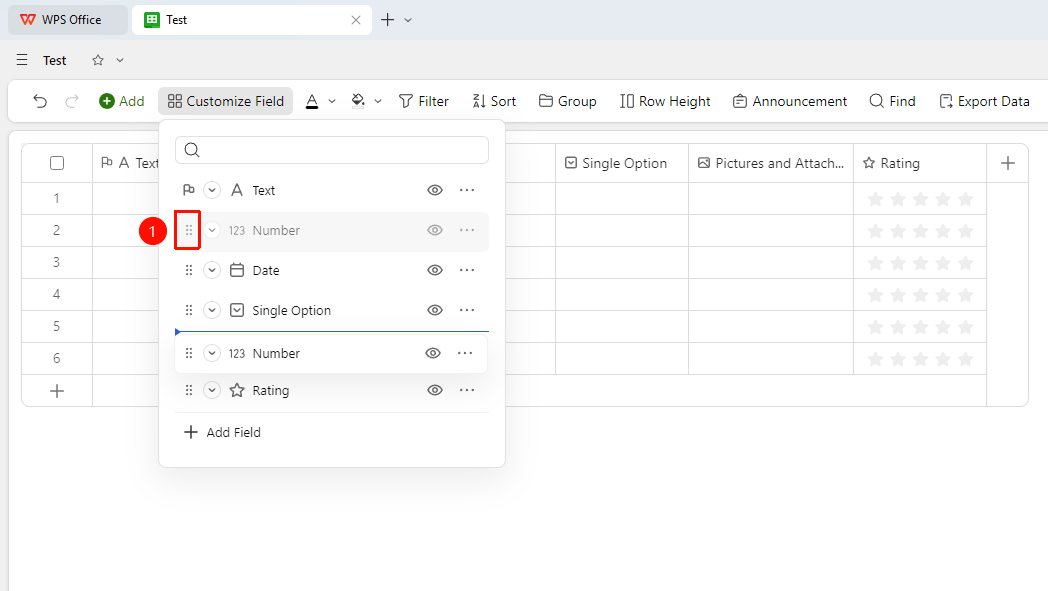Image resolution: width=1048 pixels, height=591 pixels.
Task: Hide the Rating field via eye icon
Action: pyautogui.click(x=435, y=390)
